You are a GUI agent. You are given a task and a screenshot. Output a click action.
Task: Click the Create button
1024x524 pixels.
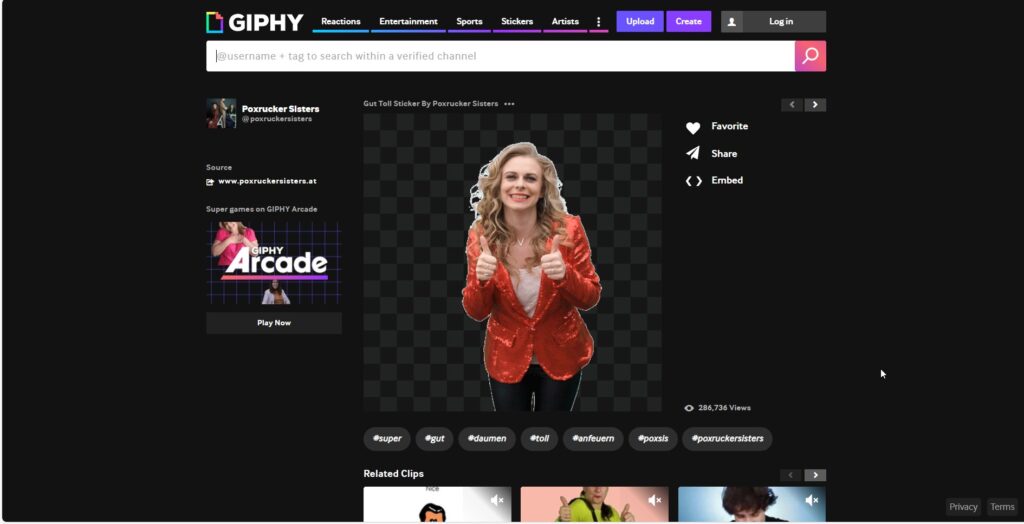688,22
